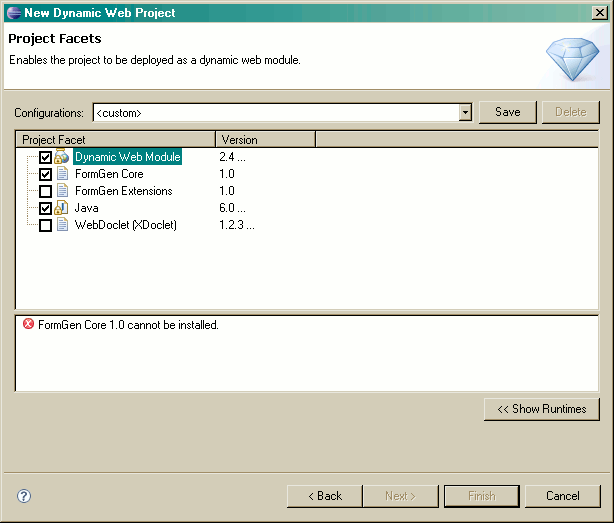The width and height of the screenshot is (614, 523).
Task: Disable the FormGen Core facet checkbox
Action: 45,175
